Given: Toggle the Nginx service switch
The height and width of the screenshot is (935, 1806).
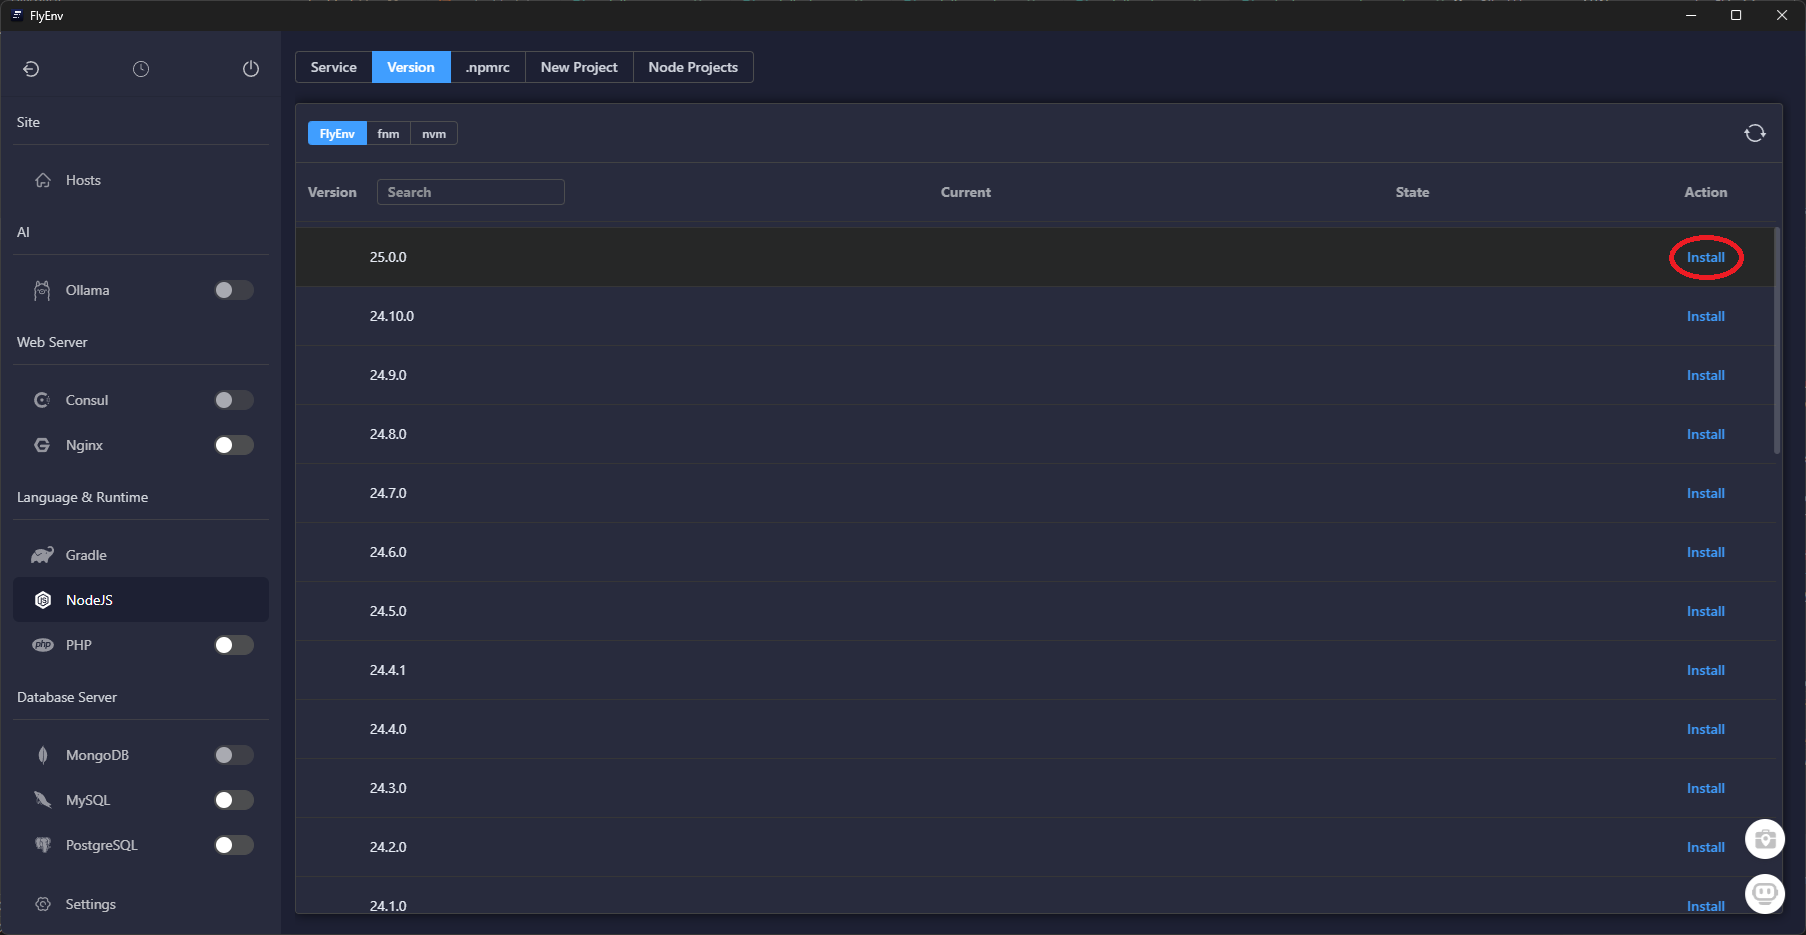Looking at the screenshot, I should click(234, 445).
